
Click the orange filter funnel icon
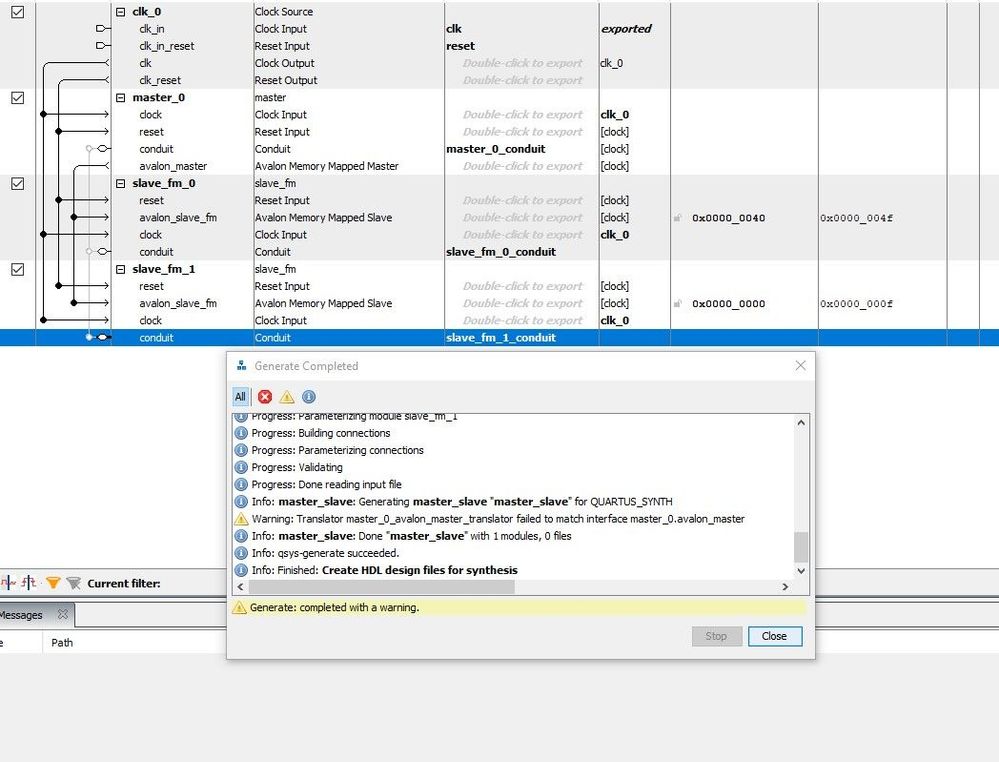click(x=53, y=583)
